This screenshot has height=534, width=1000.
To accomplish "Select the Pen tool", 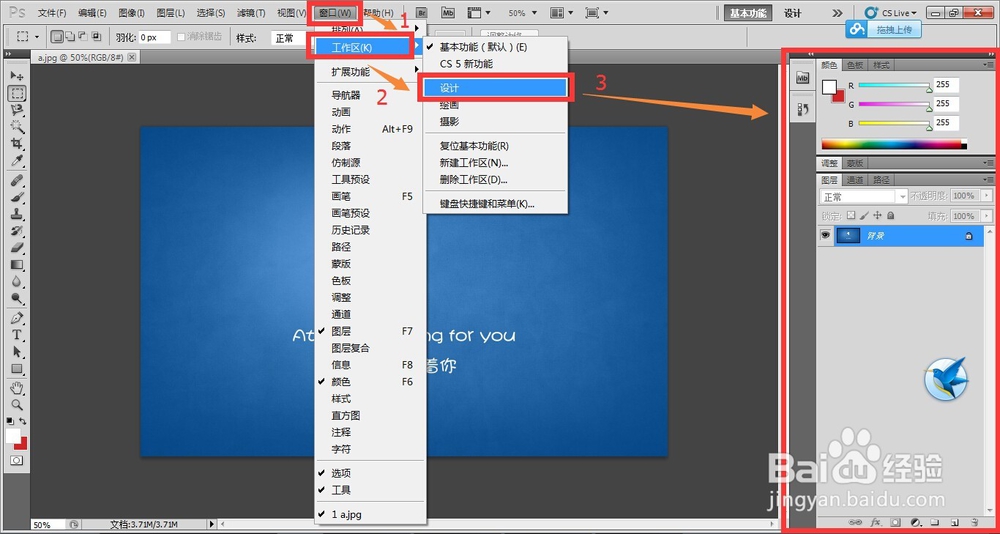I will (x=17, y=318).
